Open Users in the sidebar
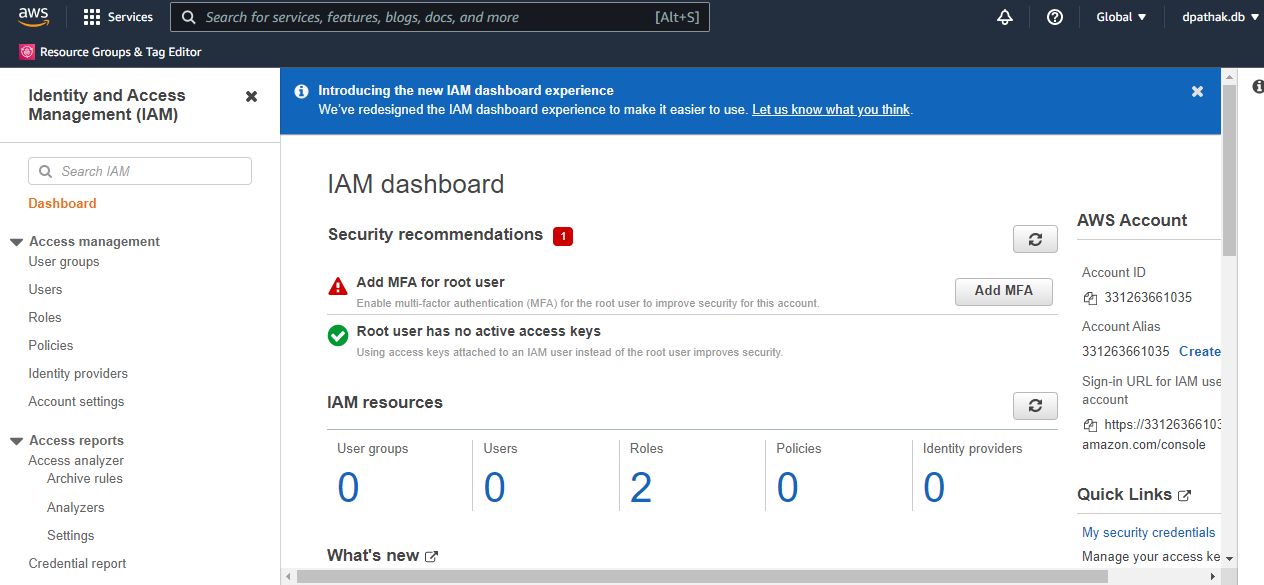 click(45, 289)
